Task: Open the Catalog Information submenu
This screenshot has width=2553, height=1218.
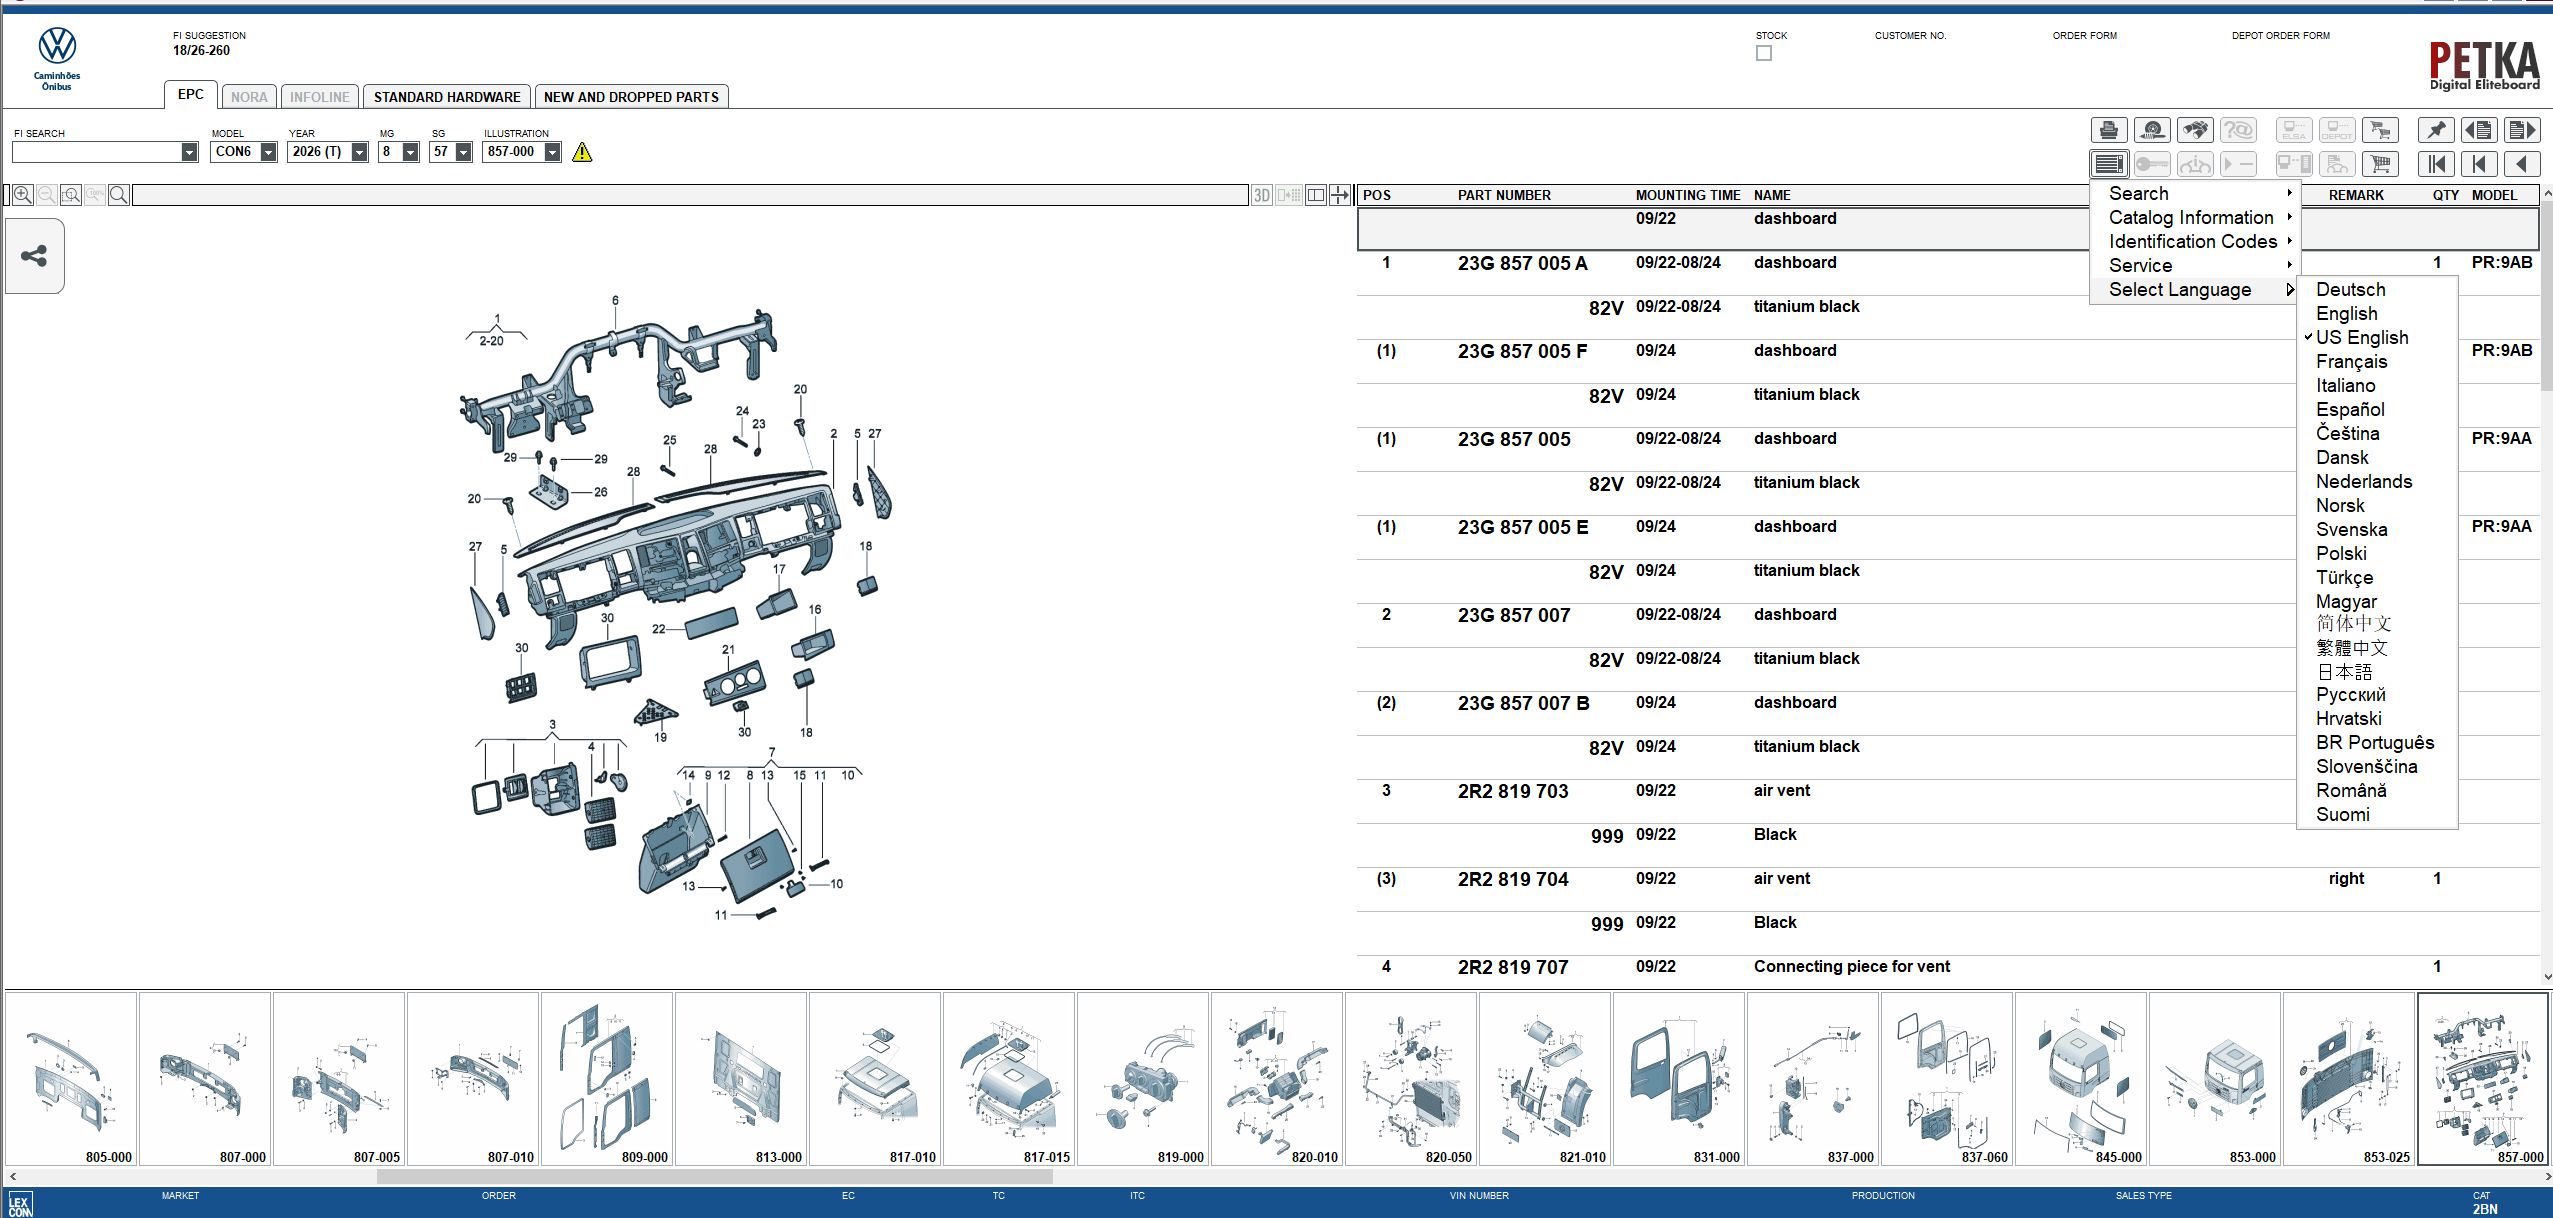Action: click(x=2190, y=217)
